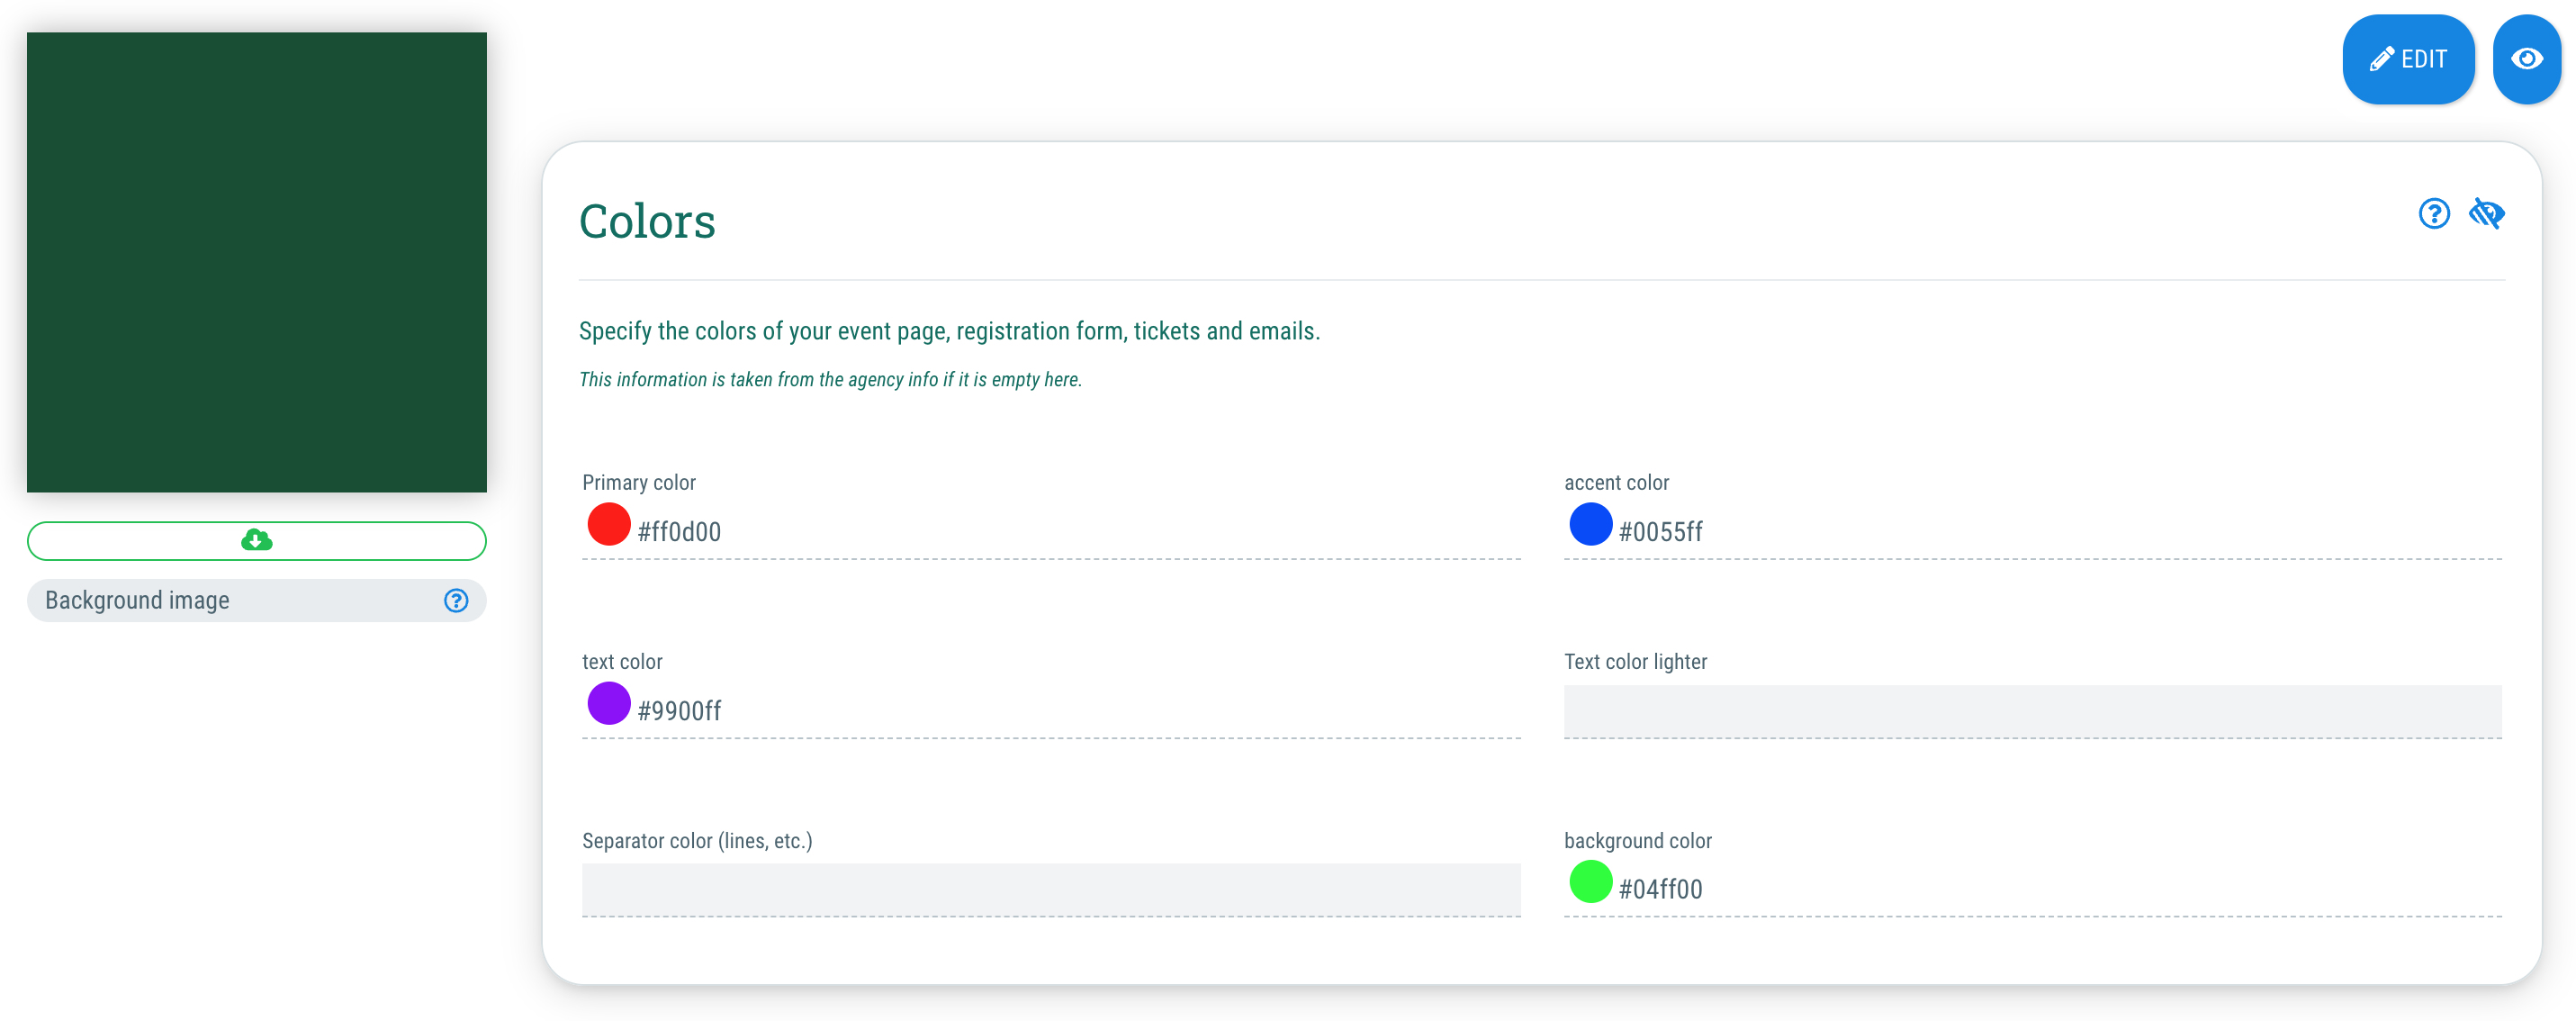
Task: Pick the blue accent color swatch
Action: tap(1590, 524)
